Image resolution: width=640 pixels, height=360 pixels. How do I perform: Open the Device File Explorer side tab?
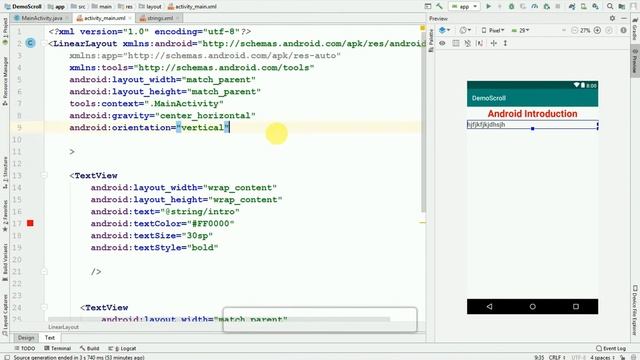tap(635, 310)
